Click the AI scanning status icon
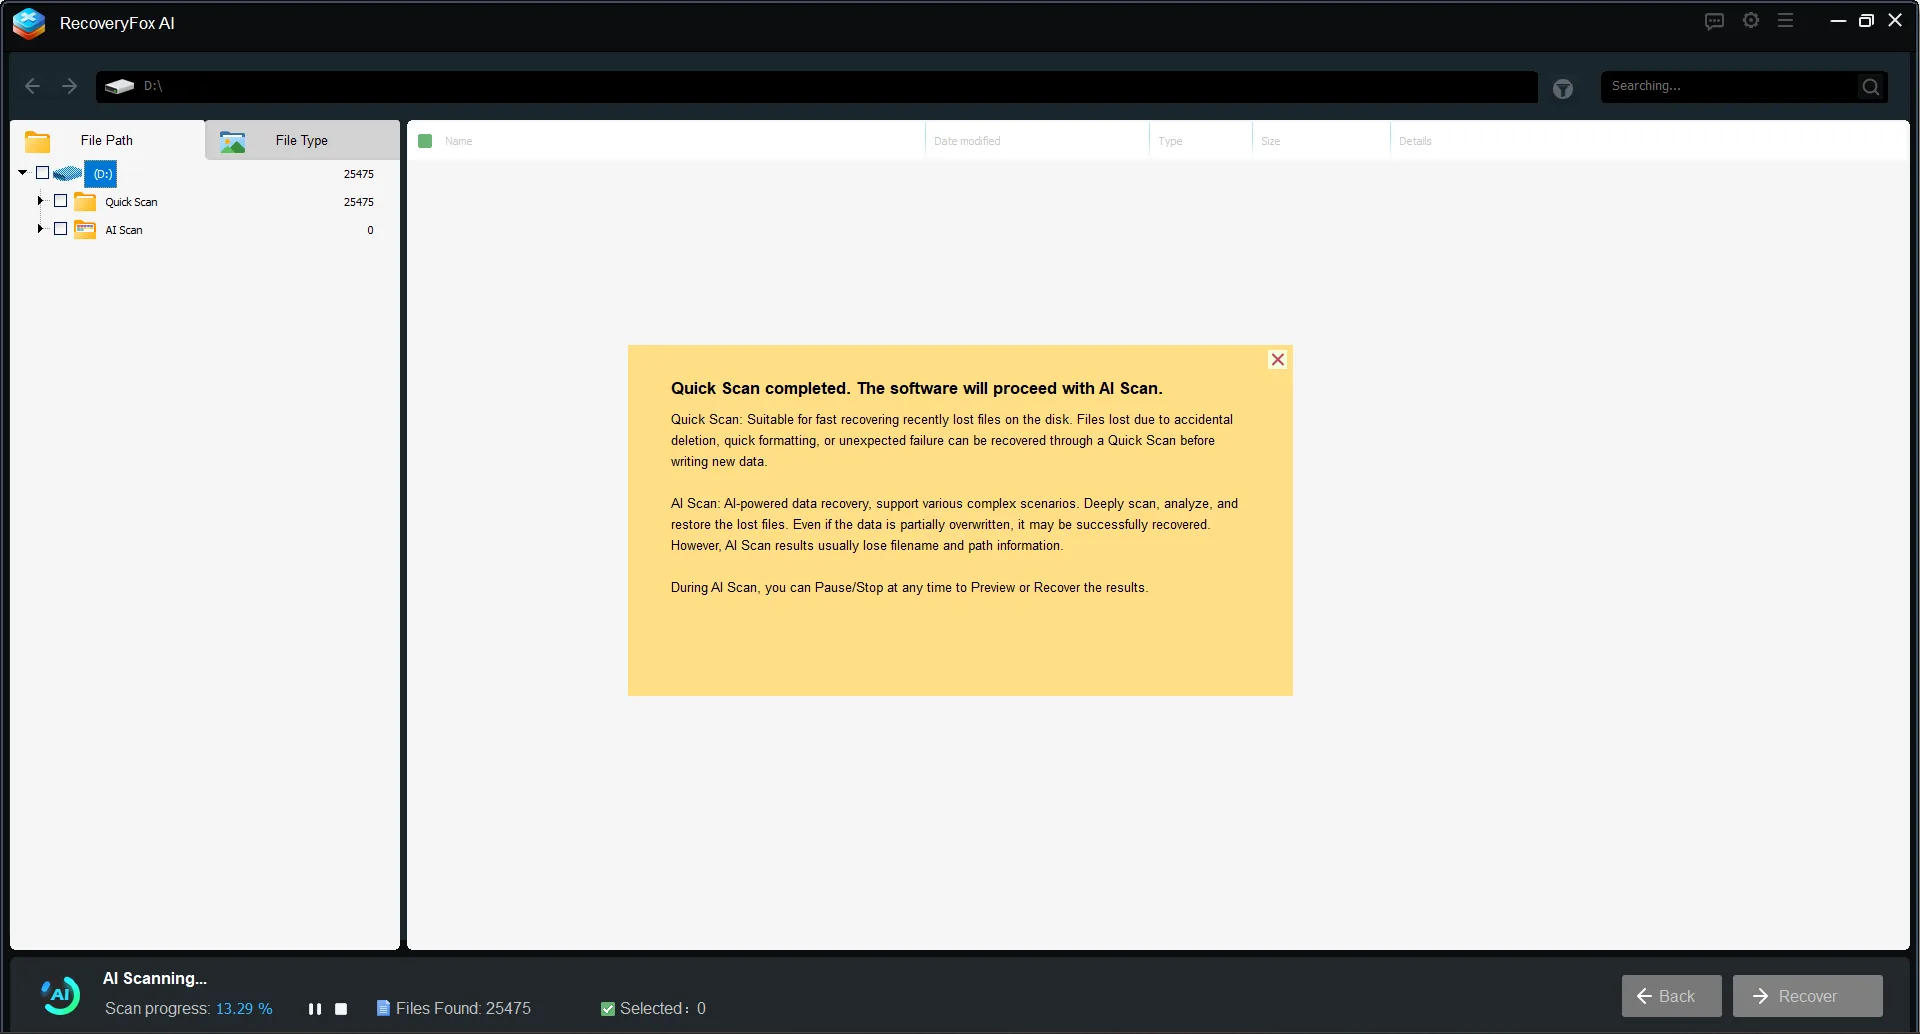 60,995
